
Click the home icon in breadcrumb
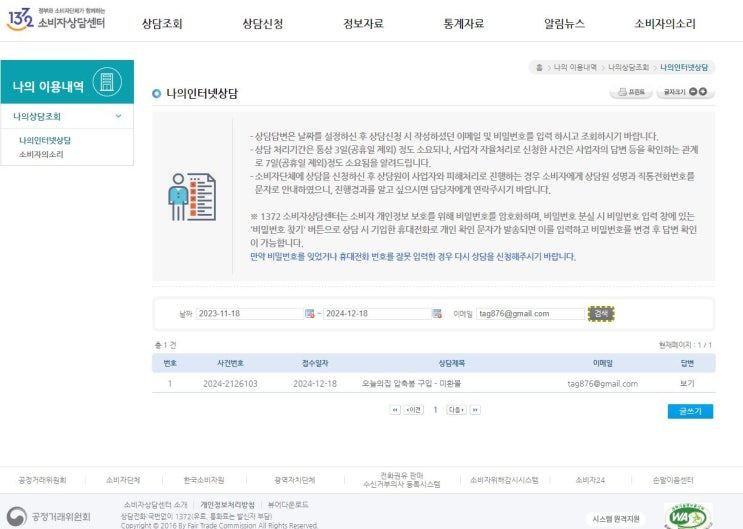(539, 67)
